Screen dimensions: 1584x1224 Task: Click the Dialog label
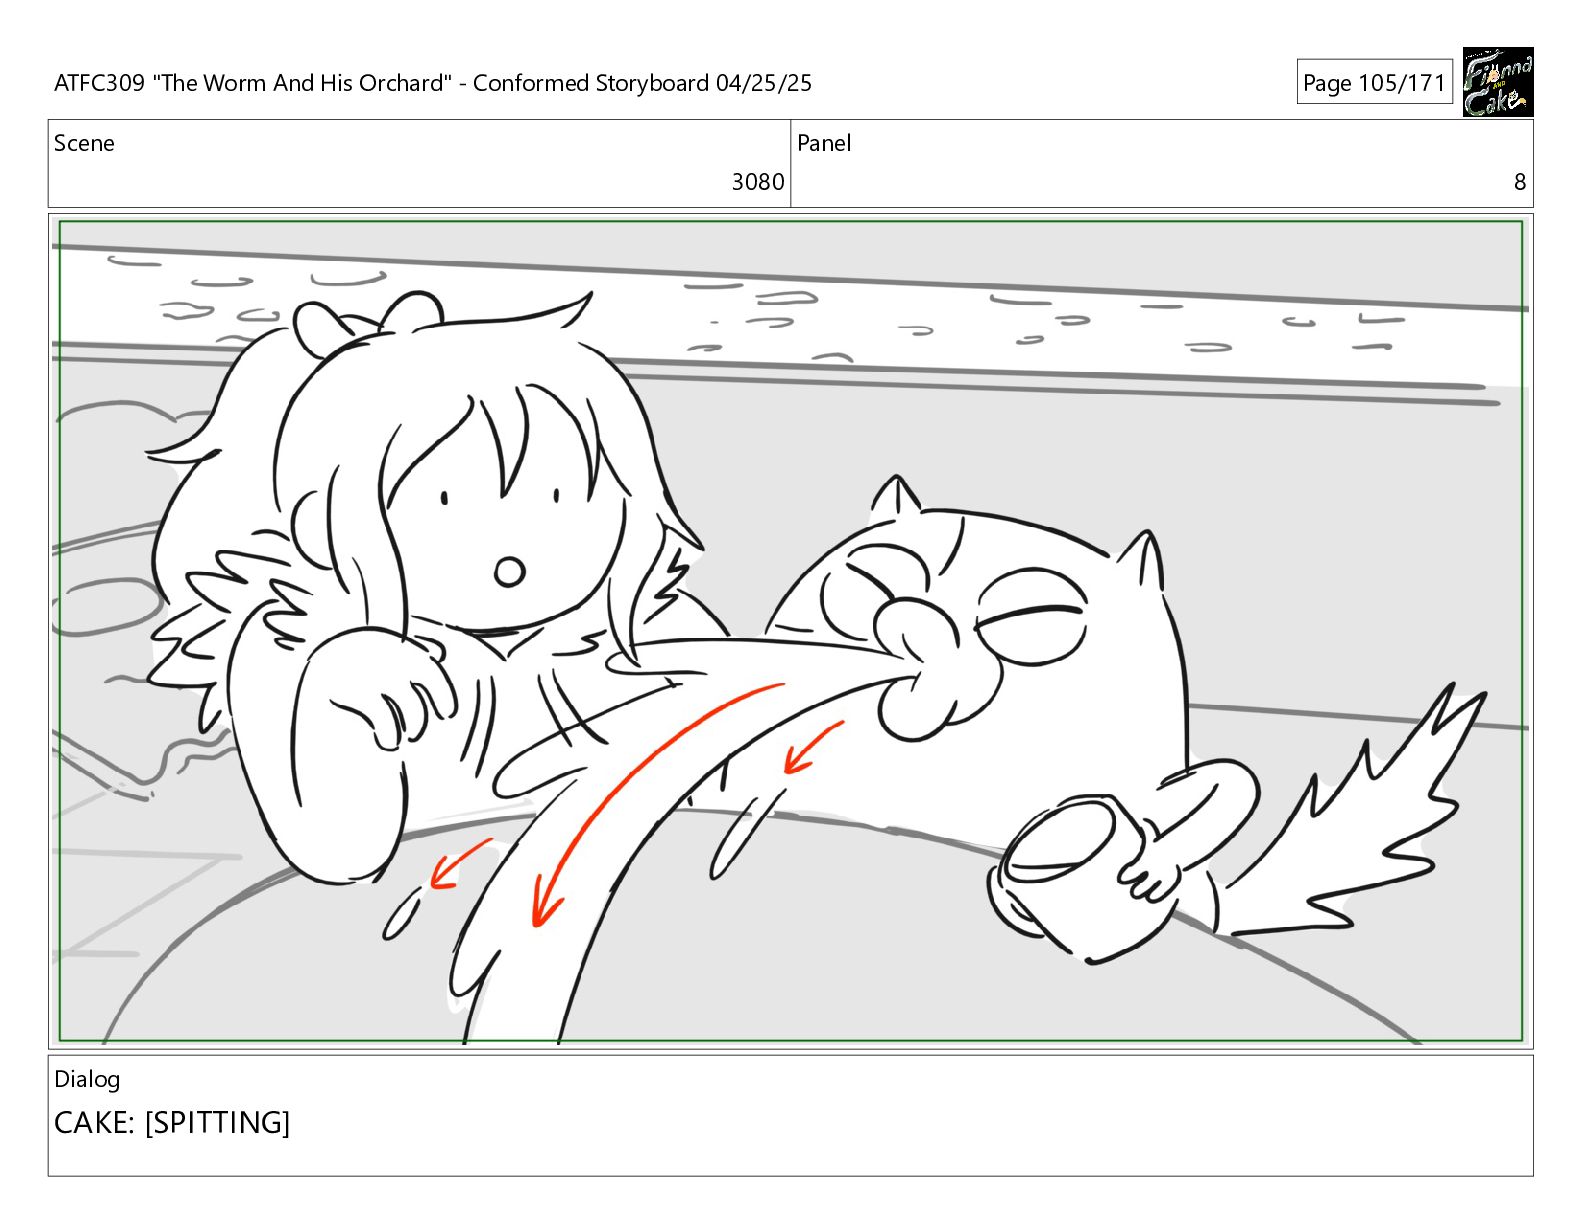(87, 1079)
